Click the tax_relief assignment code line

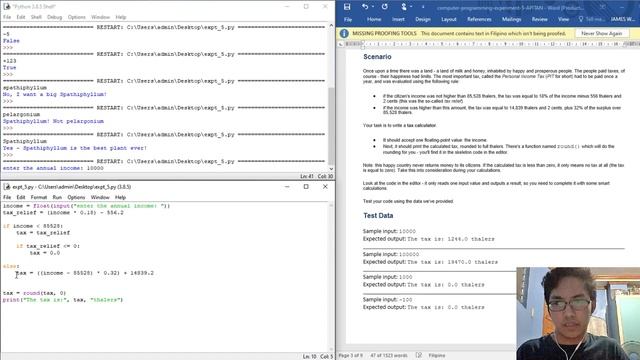[x=63, y=213]
